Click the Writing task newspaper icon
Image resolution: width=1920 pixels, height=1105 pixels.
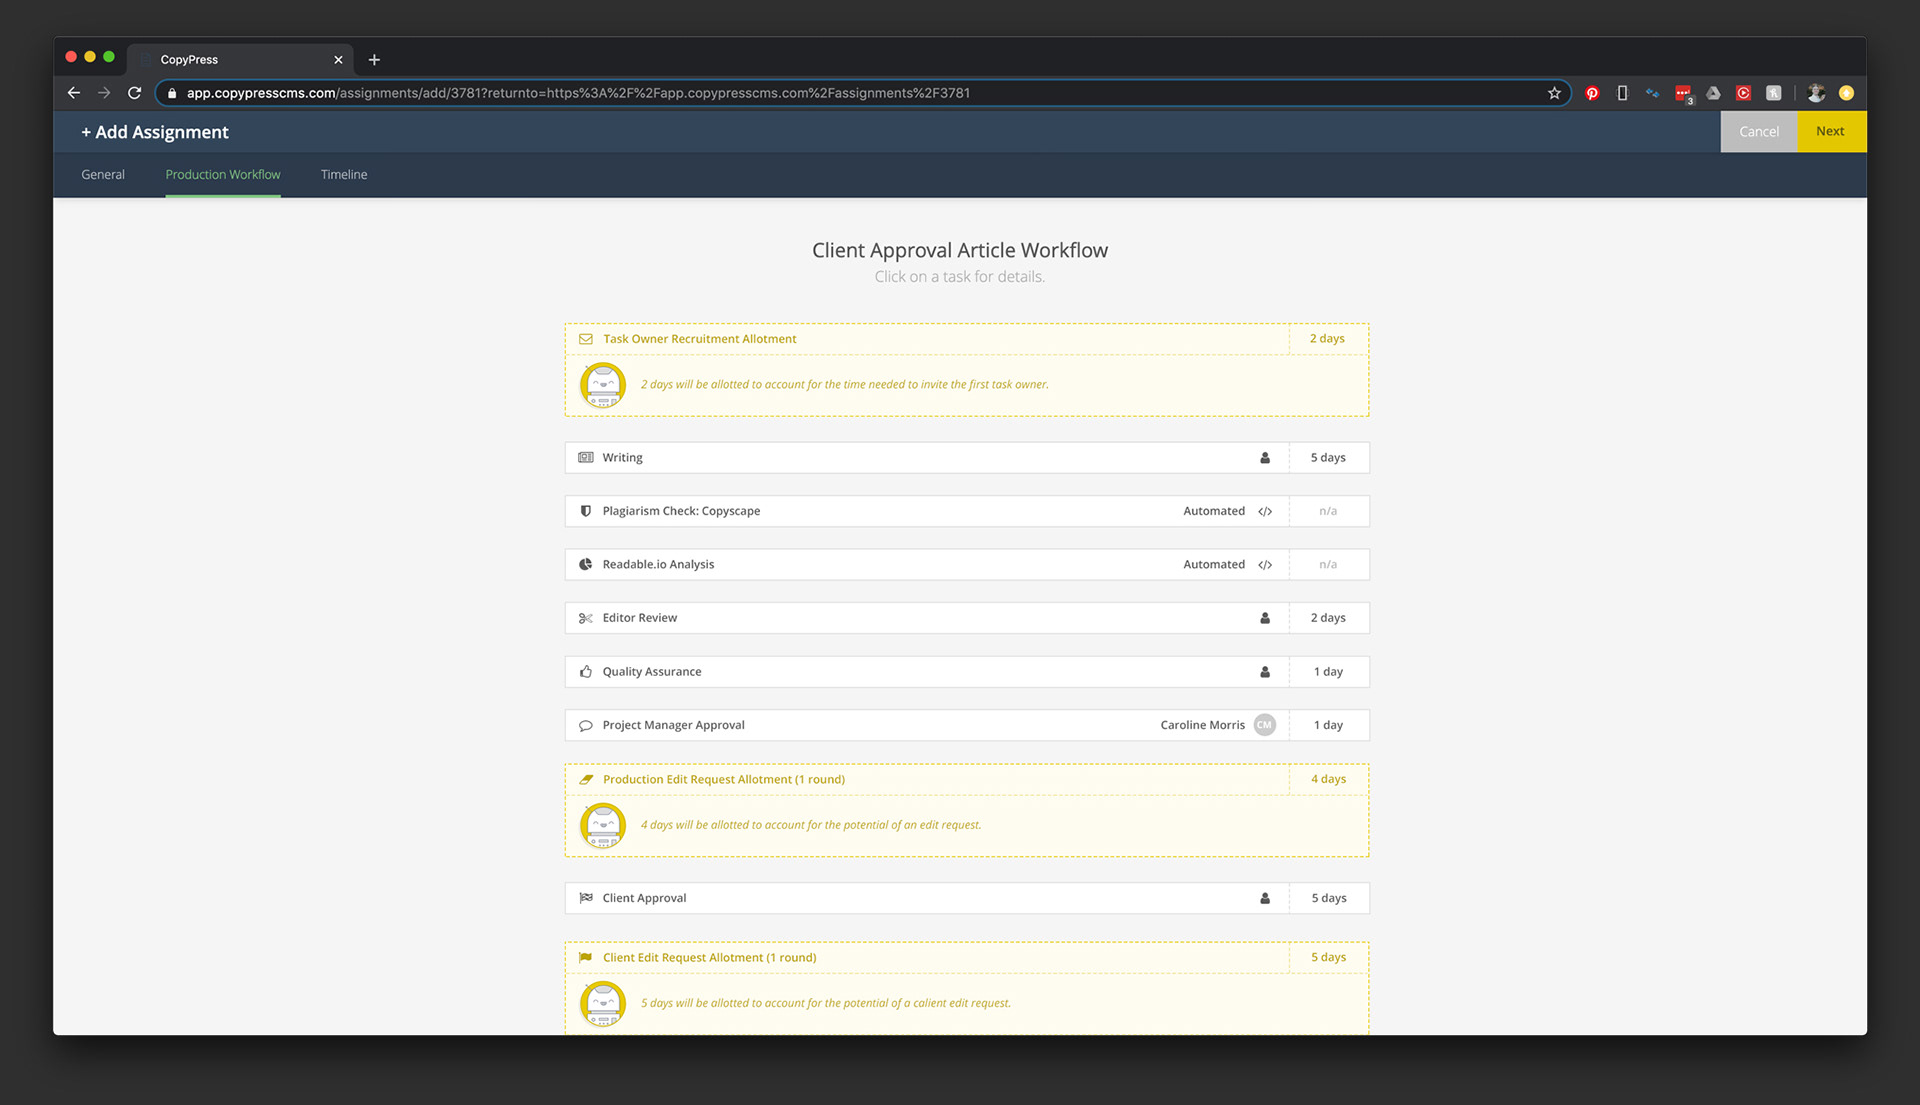(x=586, y=457)
